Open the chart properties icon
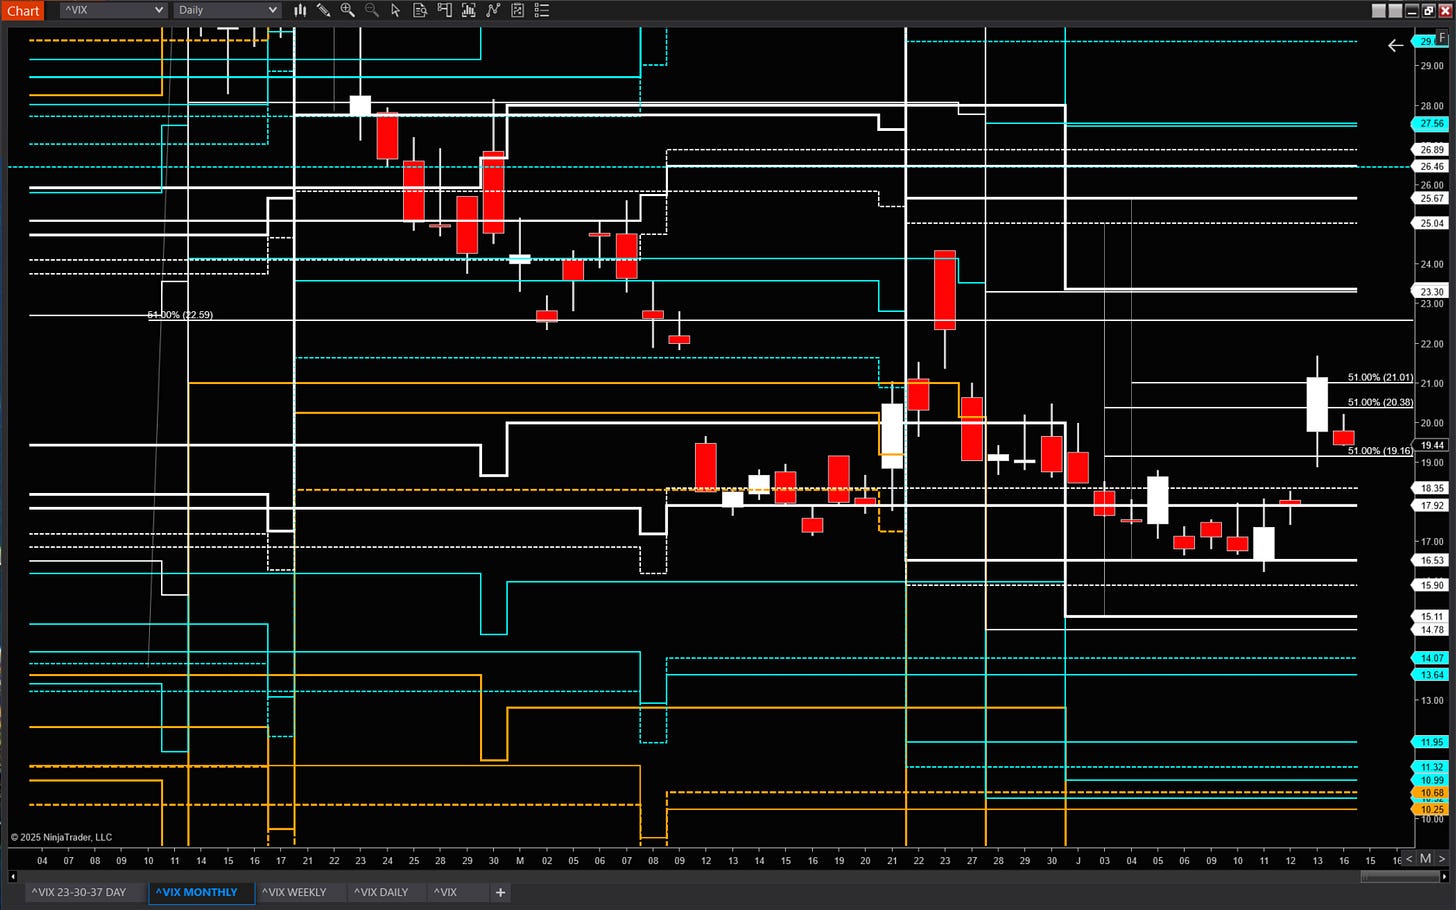The image size is (1456, 910). click(517, 10)
